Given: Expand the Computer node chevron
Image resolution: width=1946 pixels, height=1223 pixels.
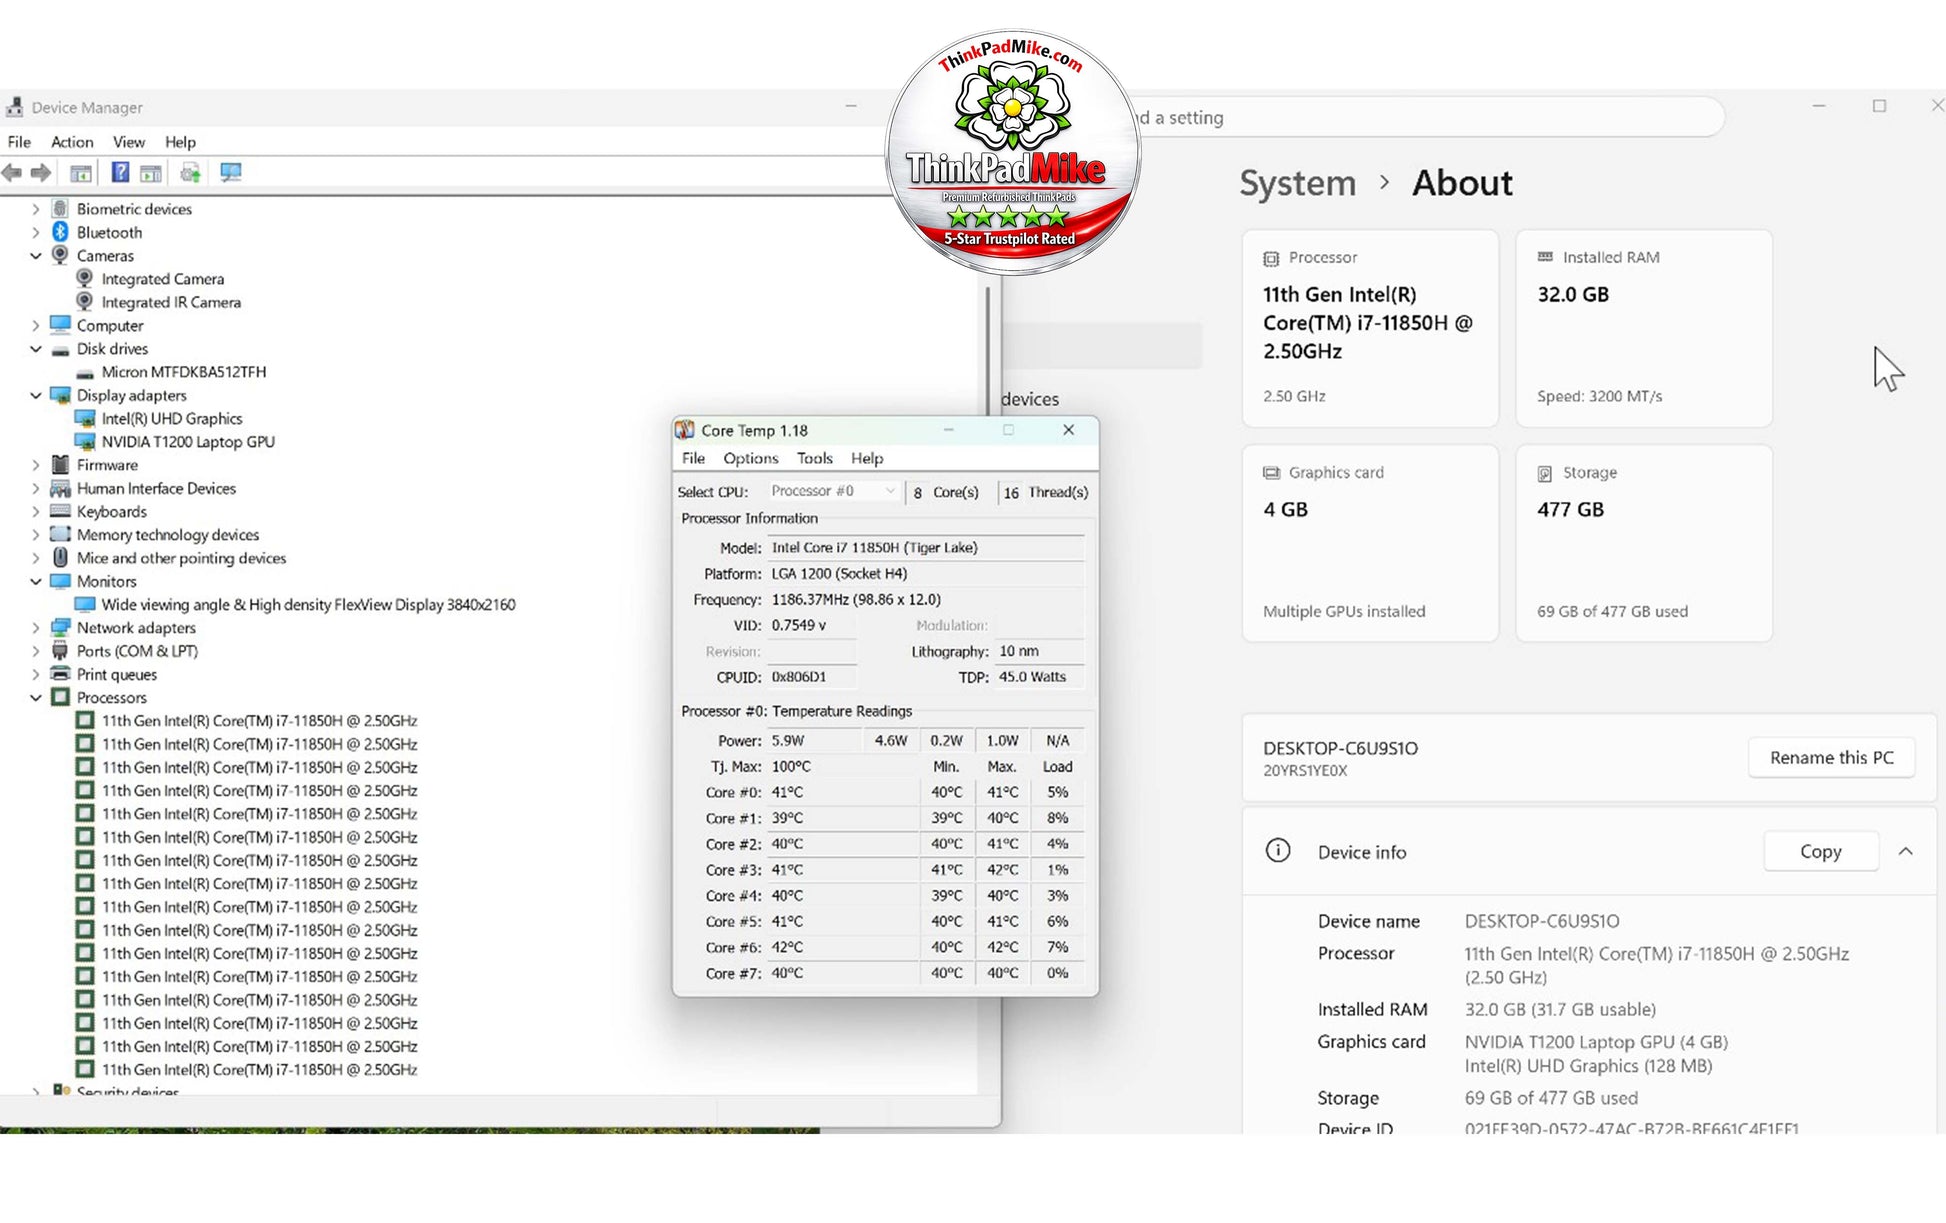Looking at the screenshot, I should [36, 326].
